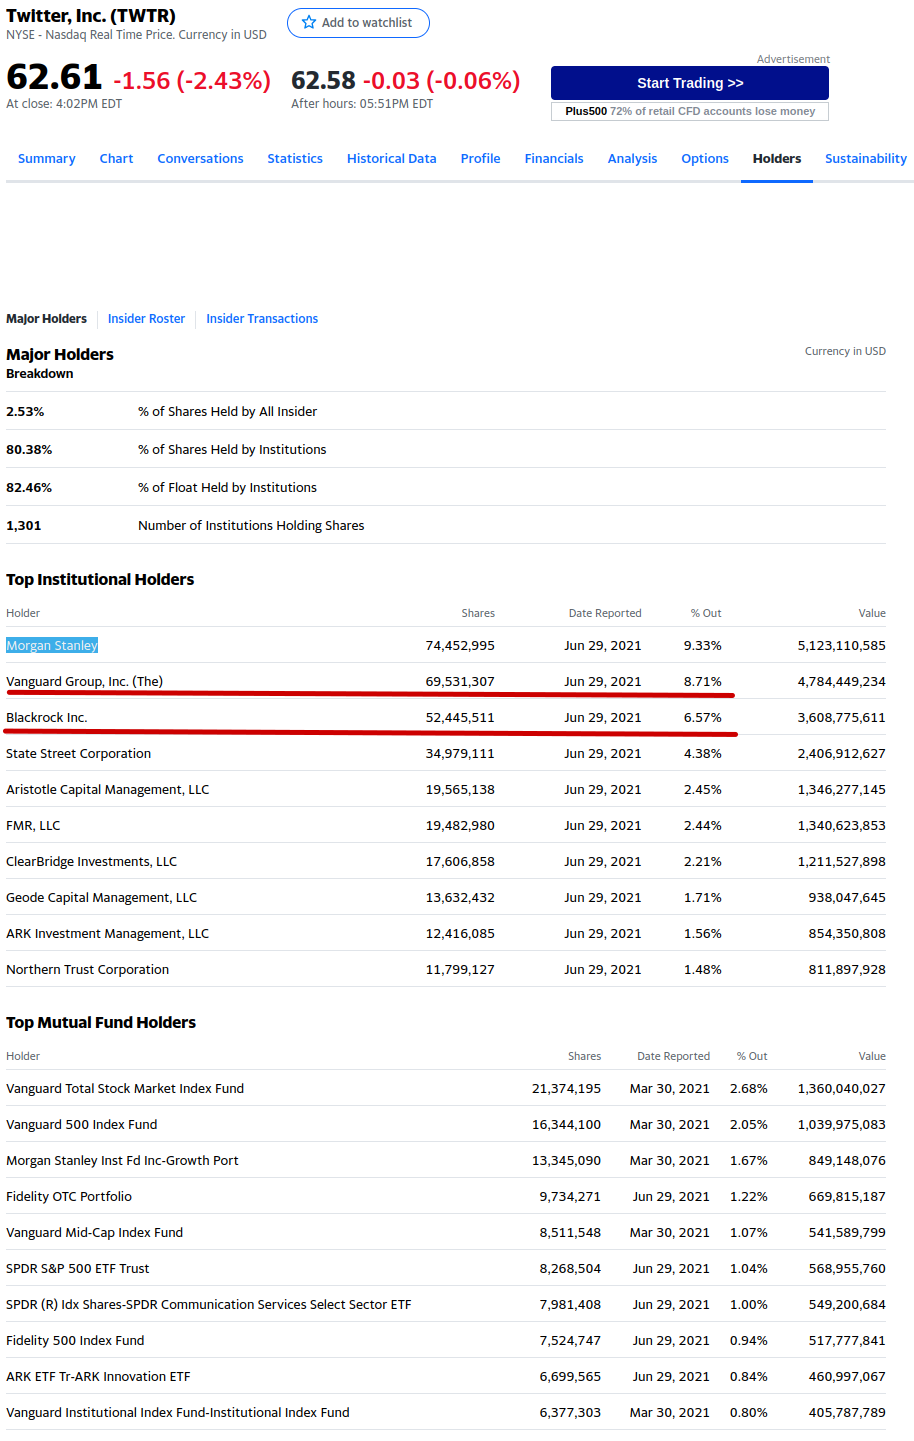Select the Holders tab

pos(777,159)
